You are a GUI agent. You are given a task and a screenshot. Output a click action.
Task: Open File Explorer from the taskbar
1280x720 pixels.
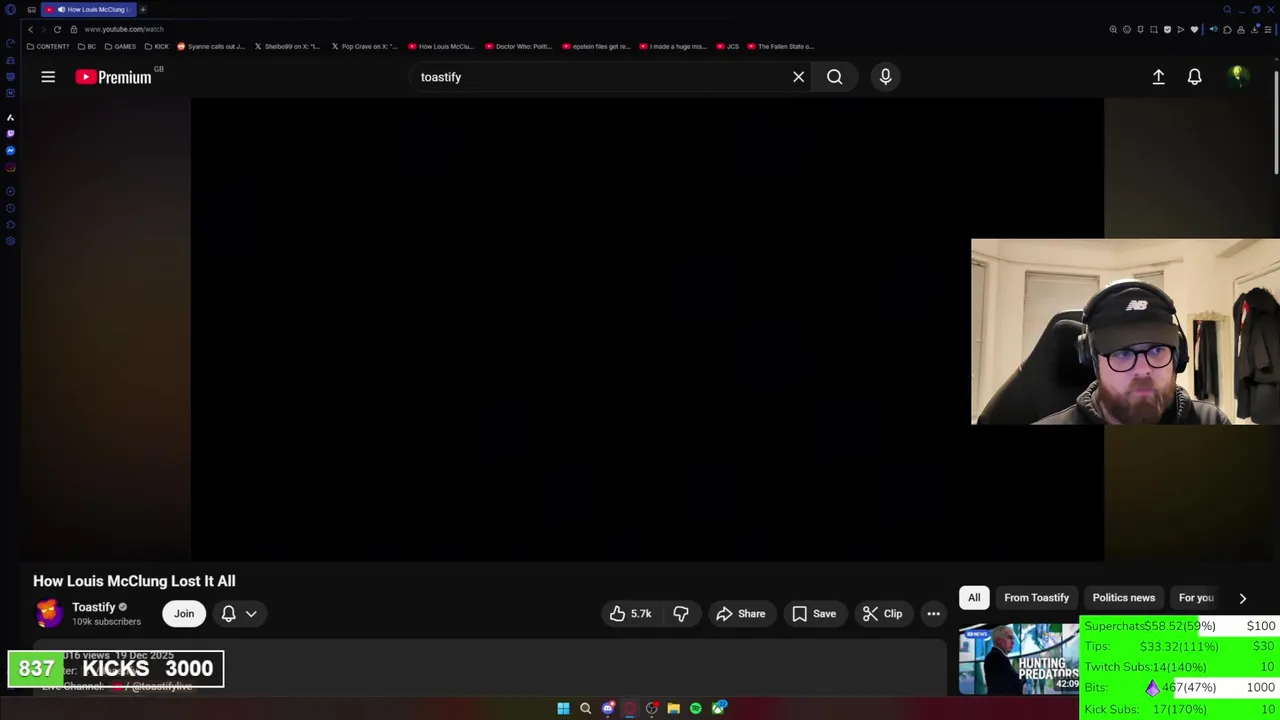point(673,708)
